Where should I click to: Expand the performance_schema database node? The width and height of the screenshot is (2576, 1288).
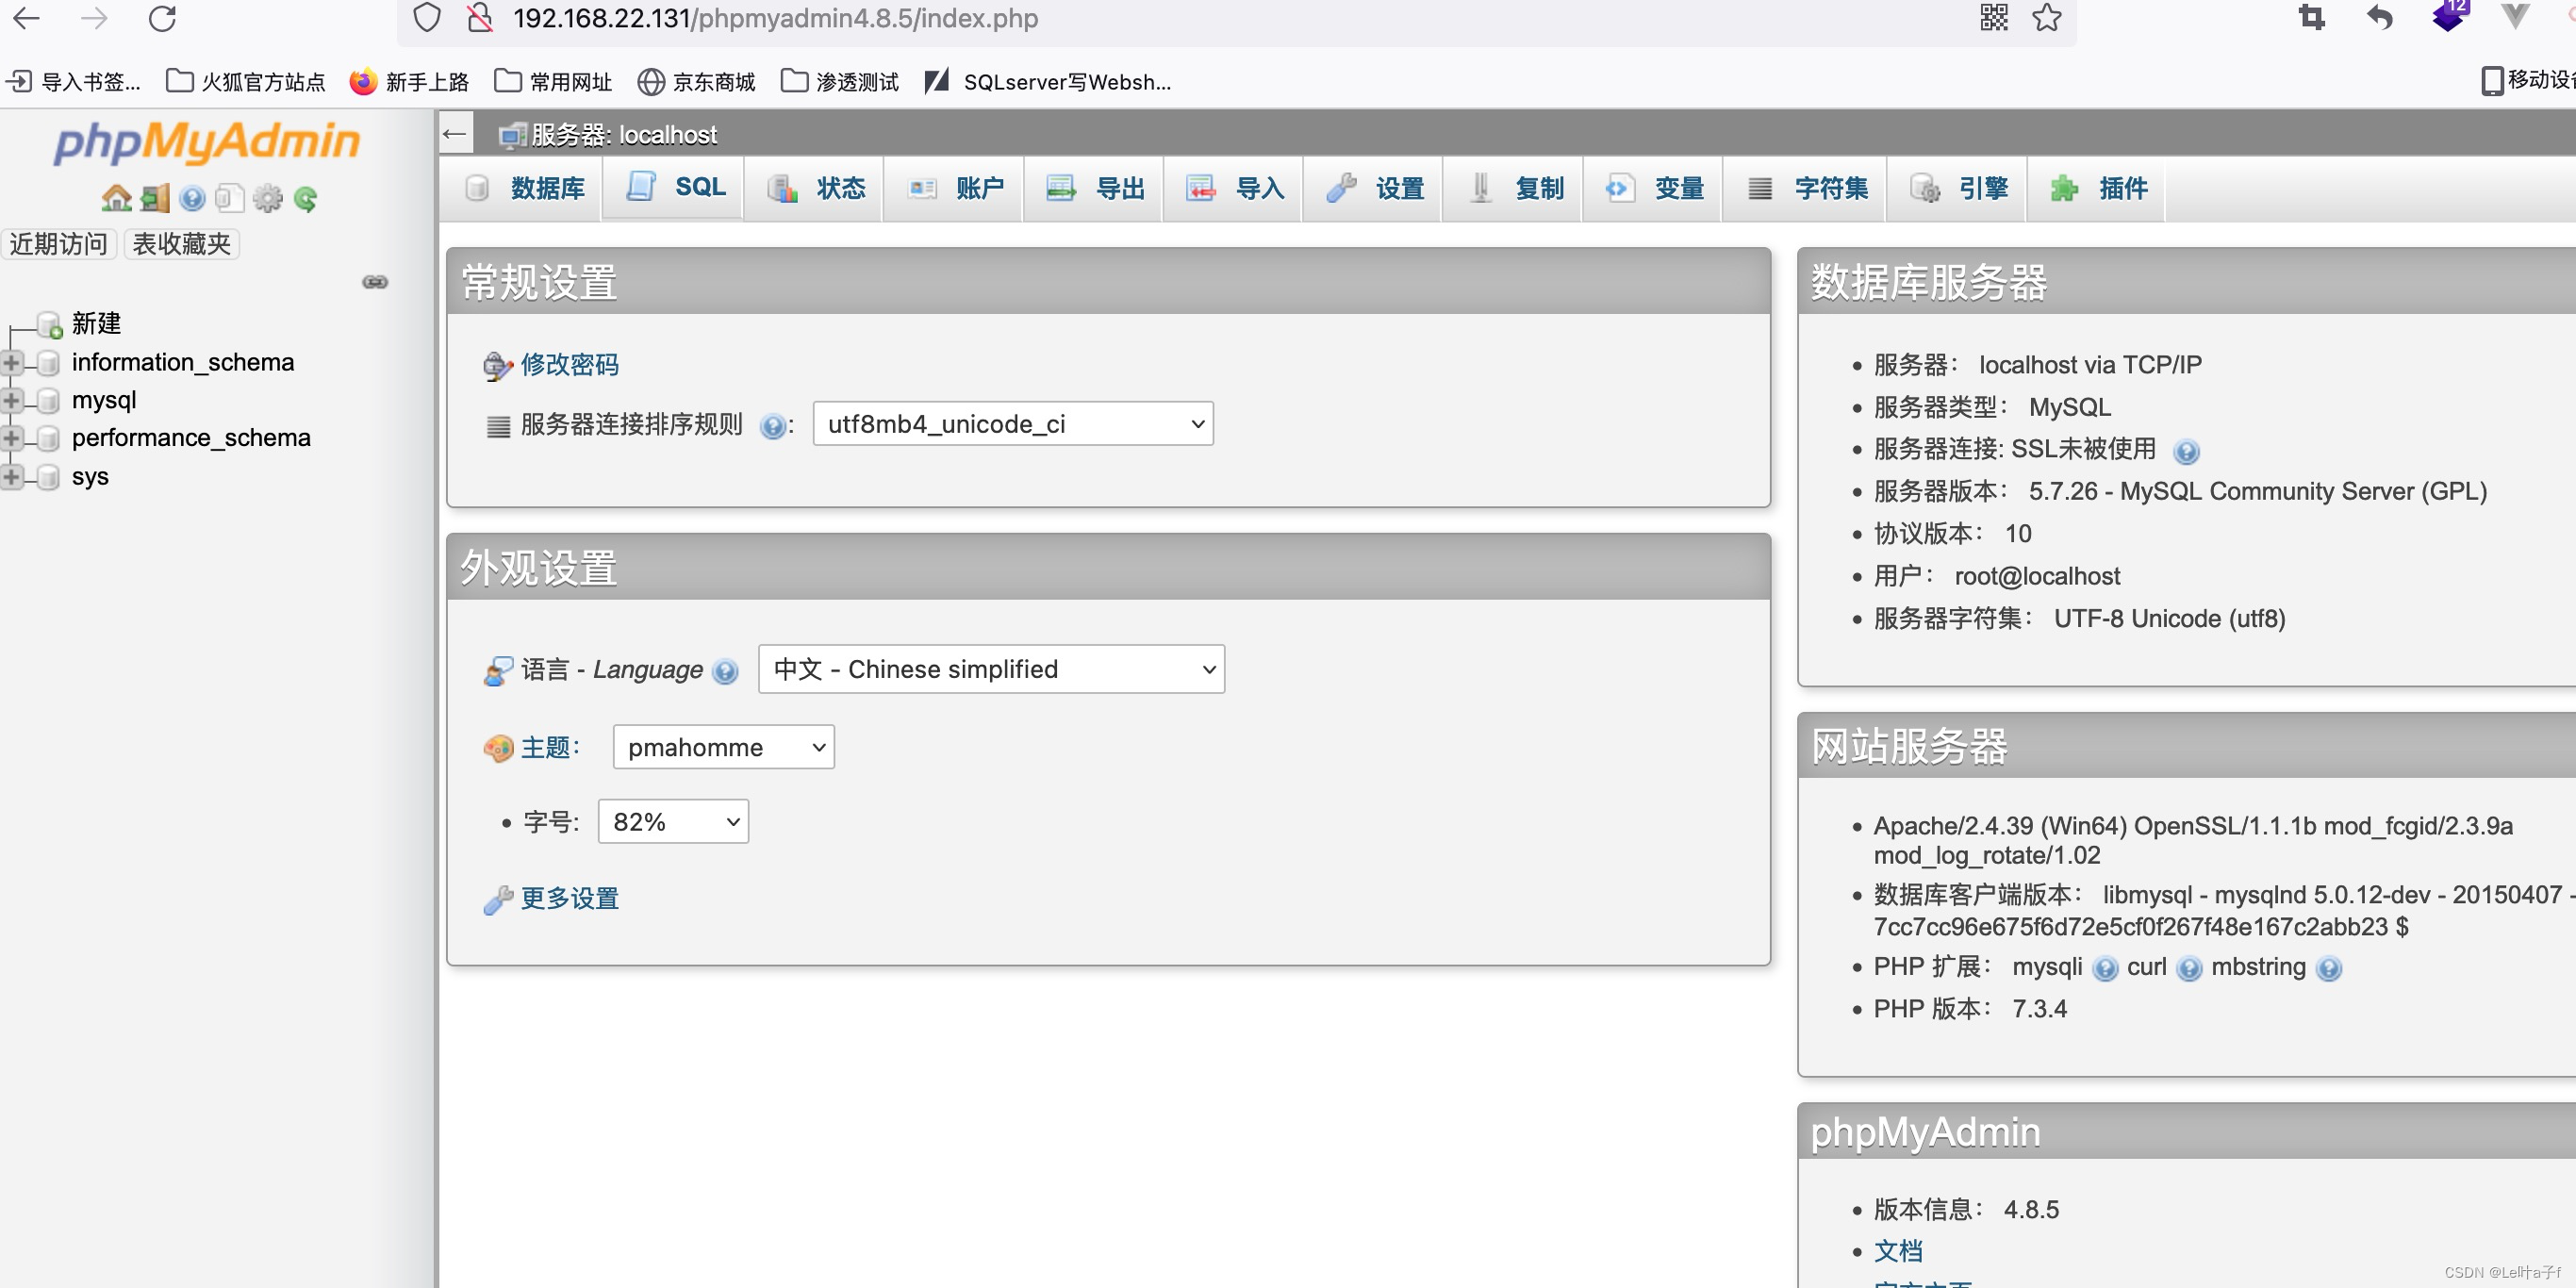tap(12, 438)
